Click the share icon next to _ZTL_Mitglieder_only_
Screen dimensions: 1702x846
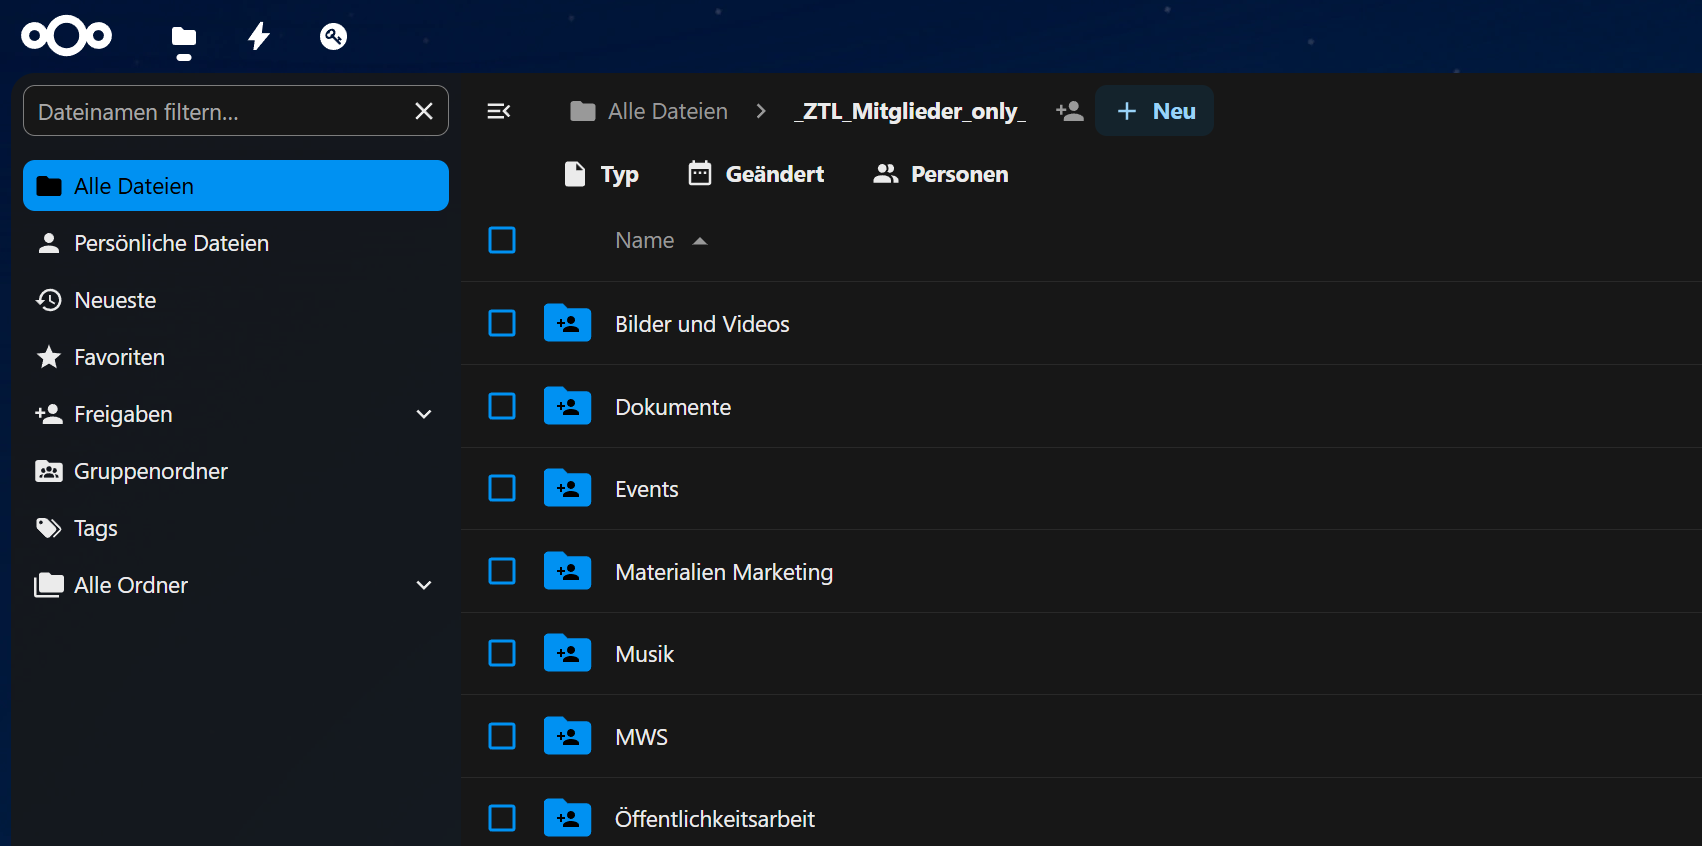pyautogui.click(x=1069, y=111)
